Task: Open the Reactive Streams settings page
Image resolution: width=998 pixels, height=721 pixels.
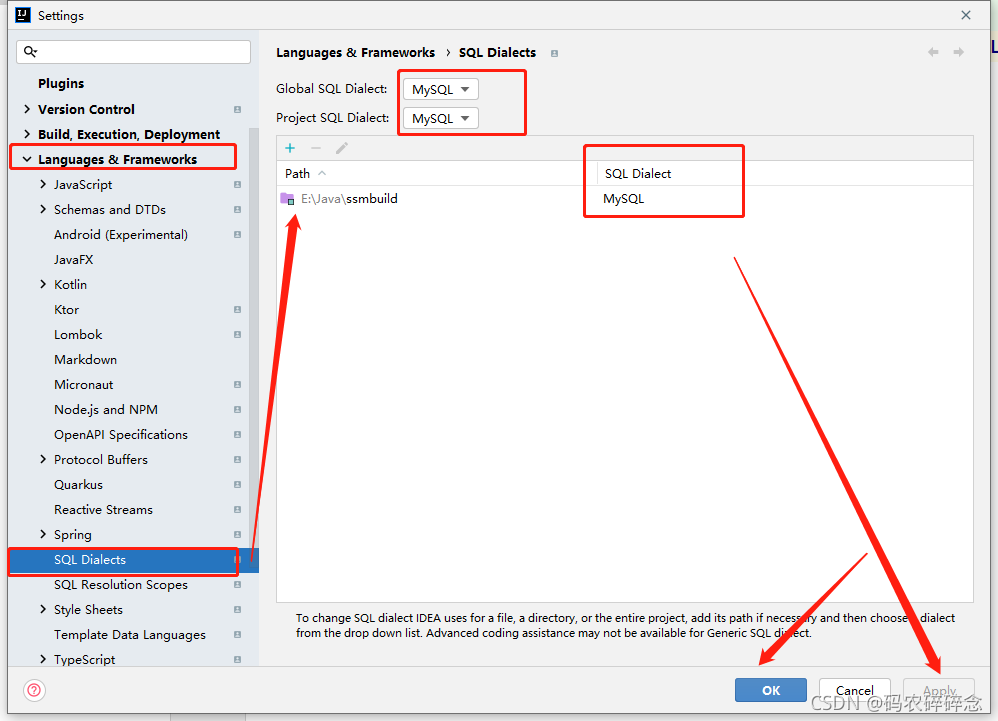Action: point(103,510)
